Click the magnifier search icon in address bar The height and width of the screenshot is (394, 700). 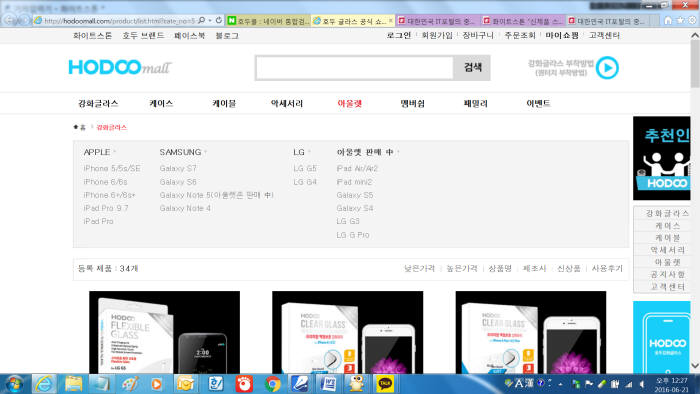[x=201, y=21]
